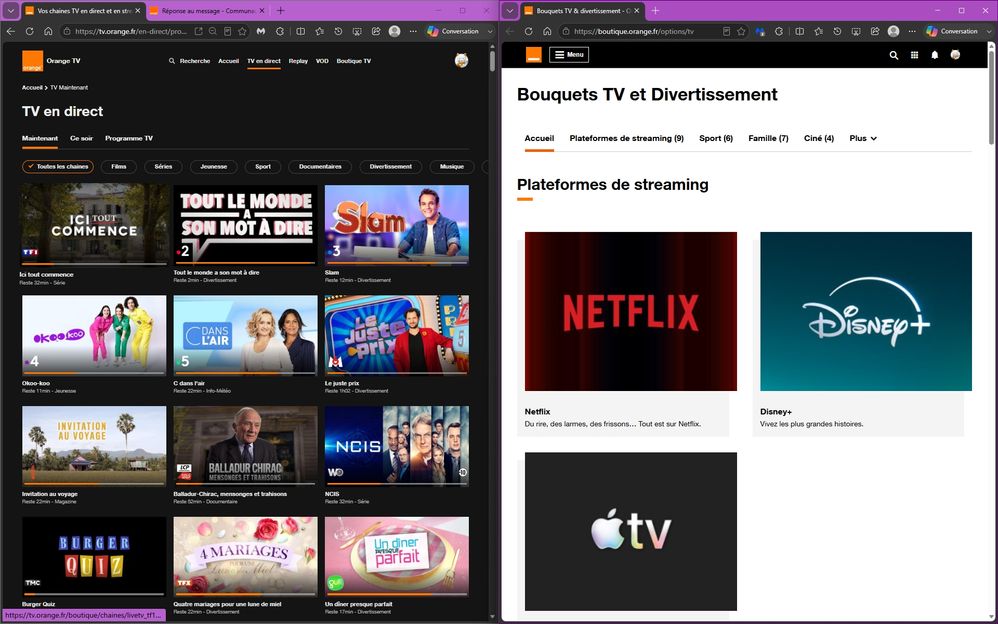Screen dimensions: 998x624
Task: Toggle the Musique channel filter
Action: click(451, 167)
